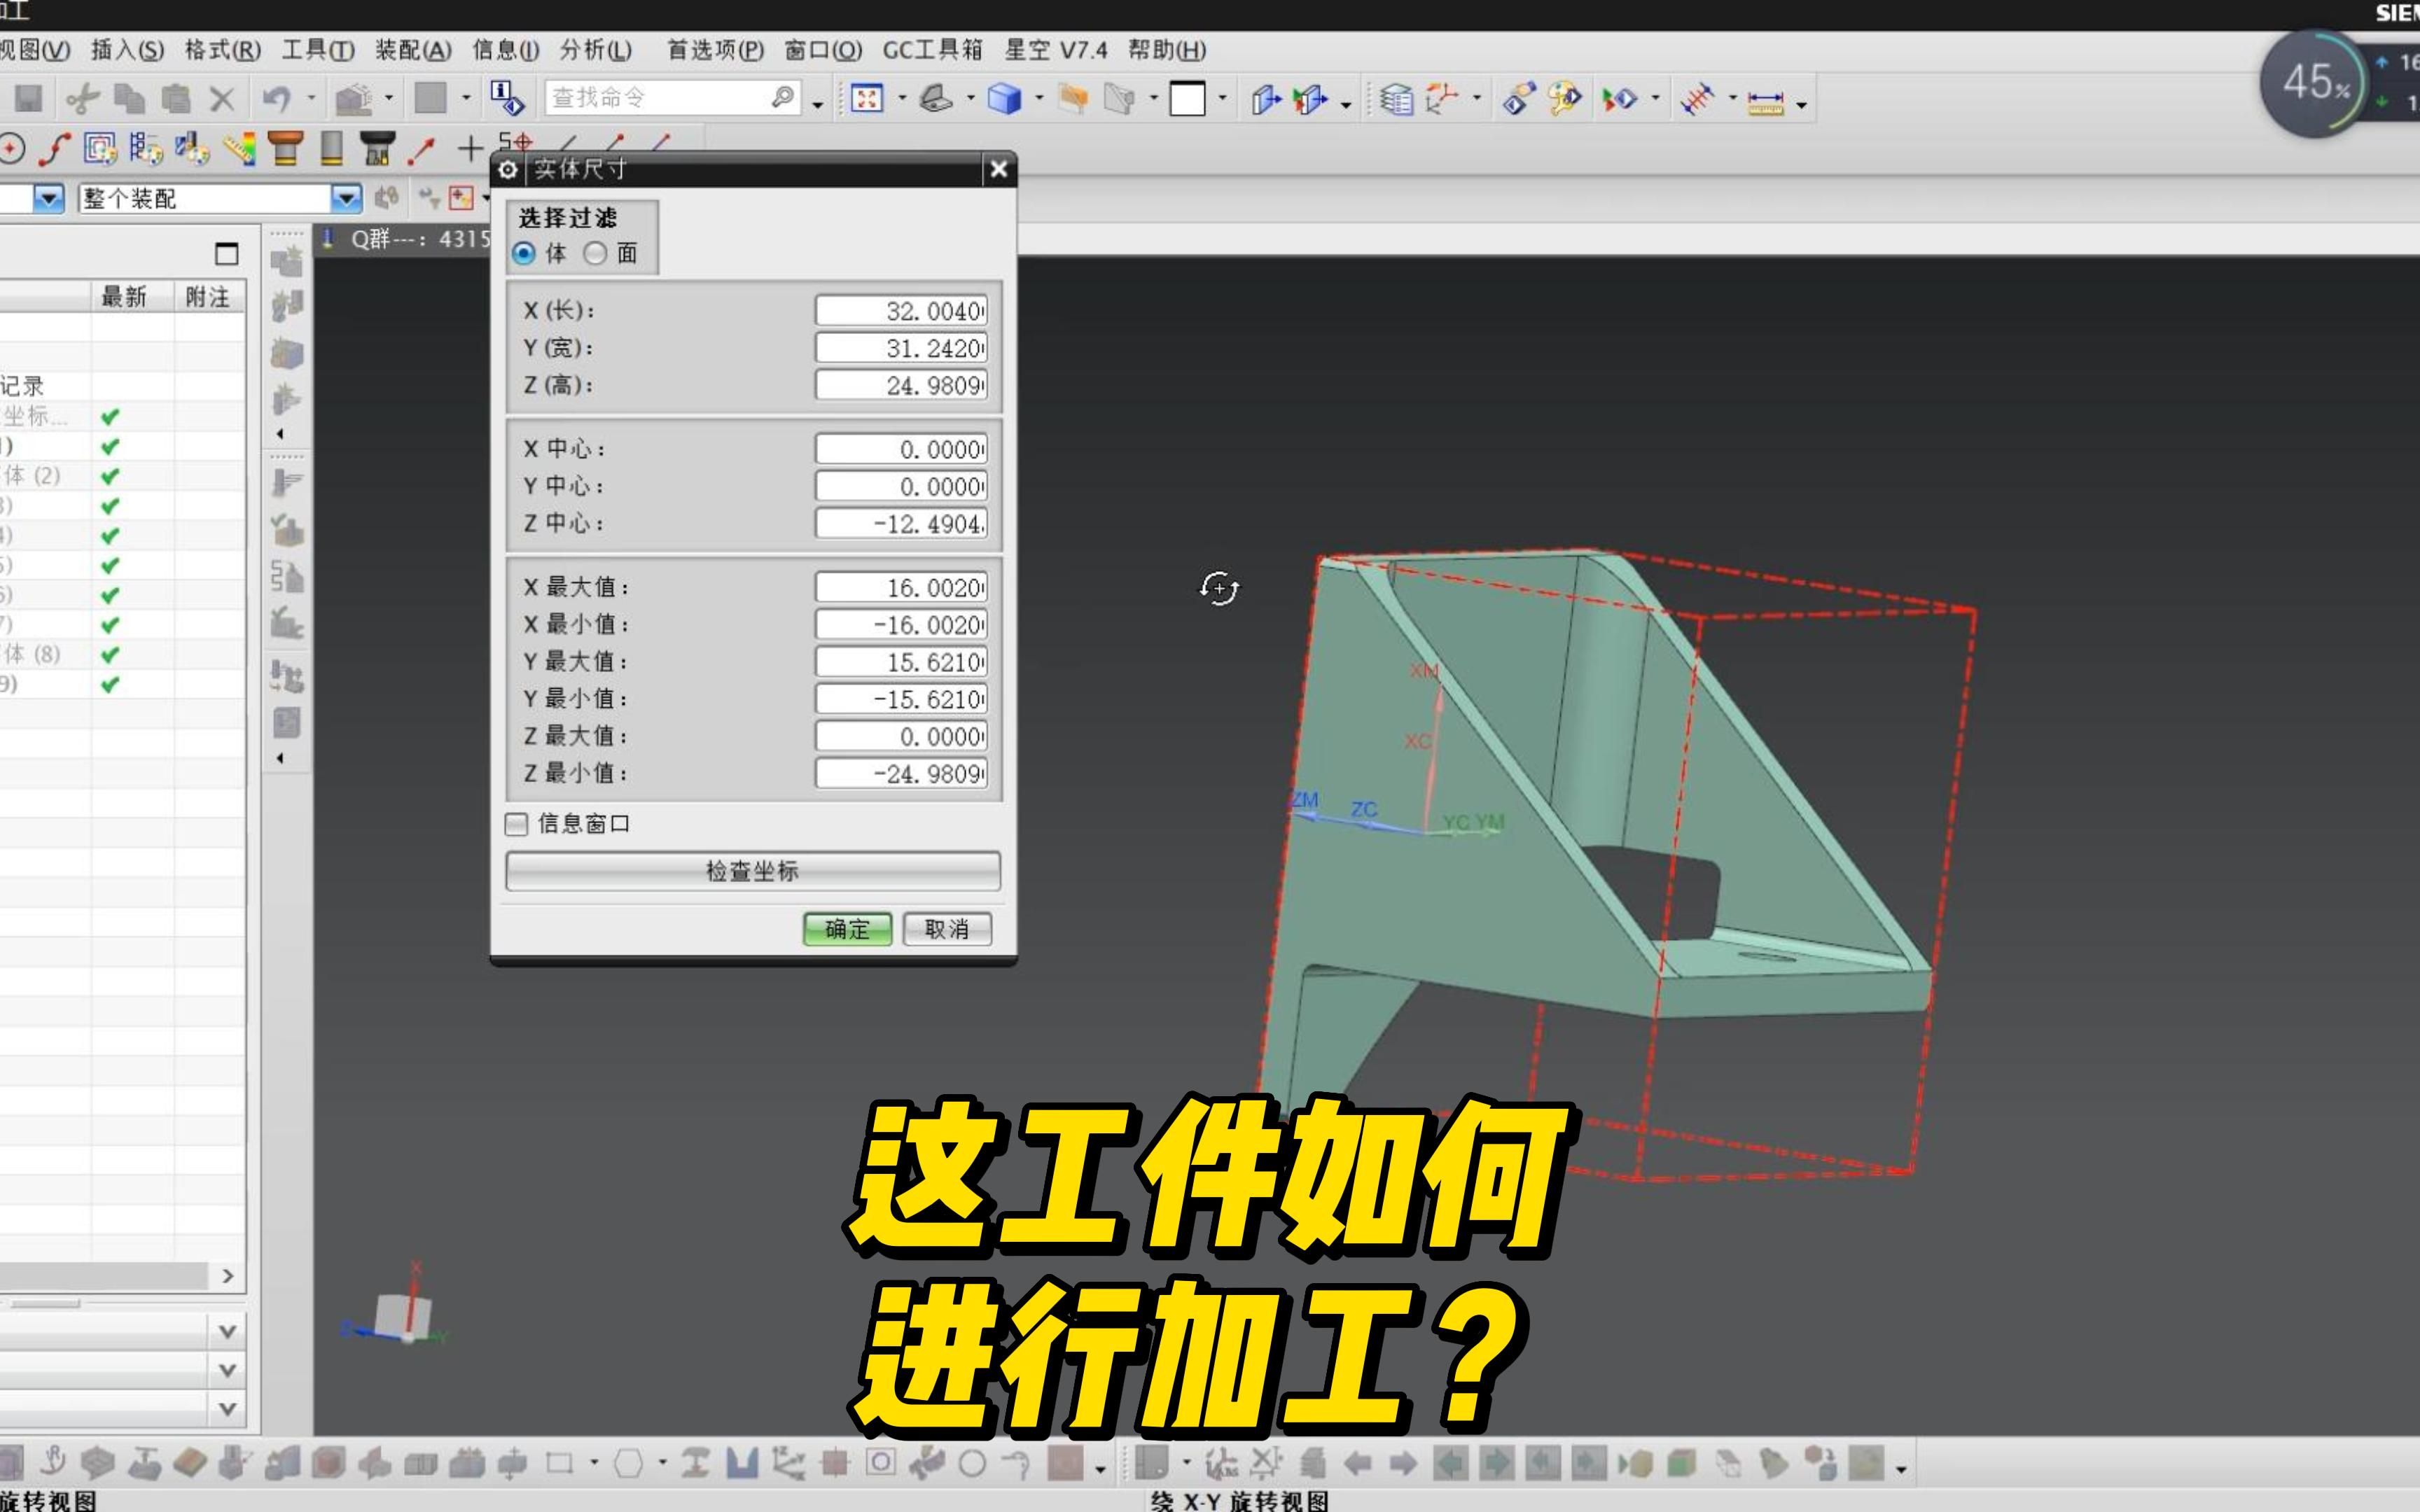Expand the Undo history dropdown arrow

click(x=311, y=98)
